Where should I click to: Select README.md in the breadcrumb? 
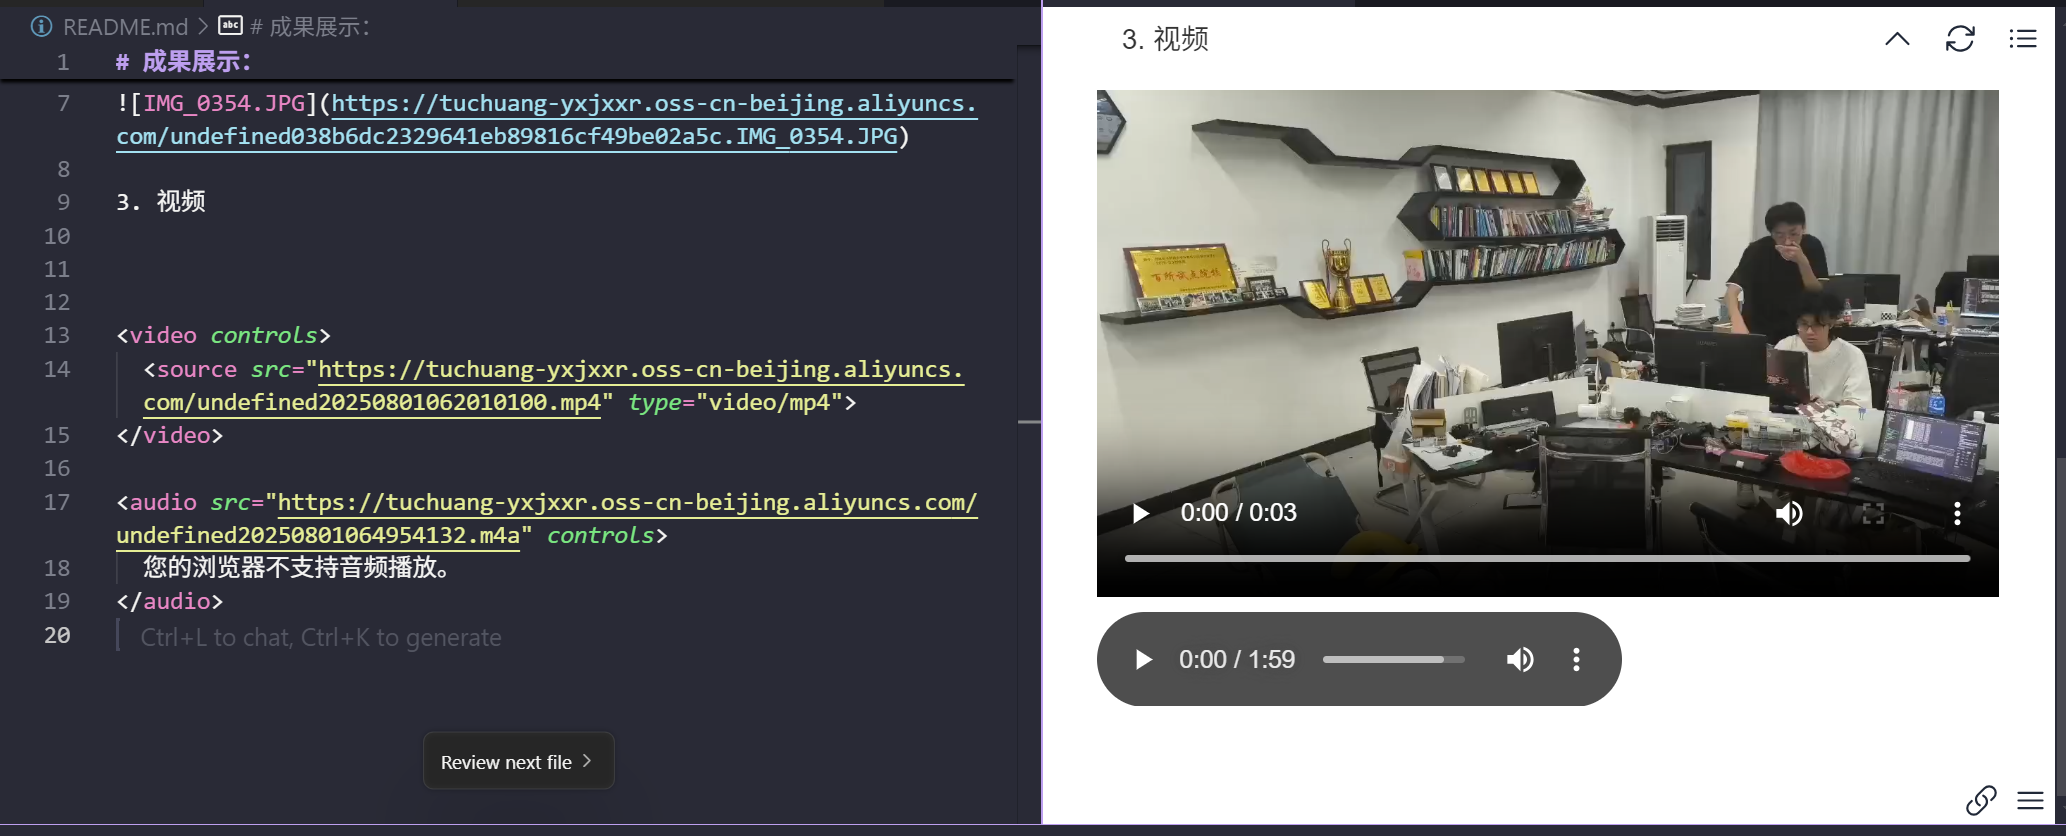coord(124,27)
